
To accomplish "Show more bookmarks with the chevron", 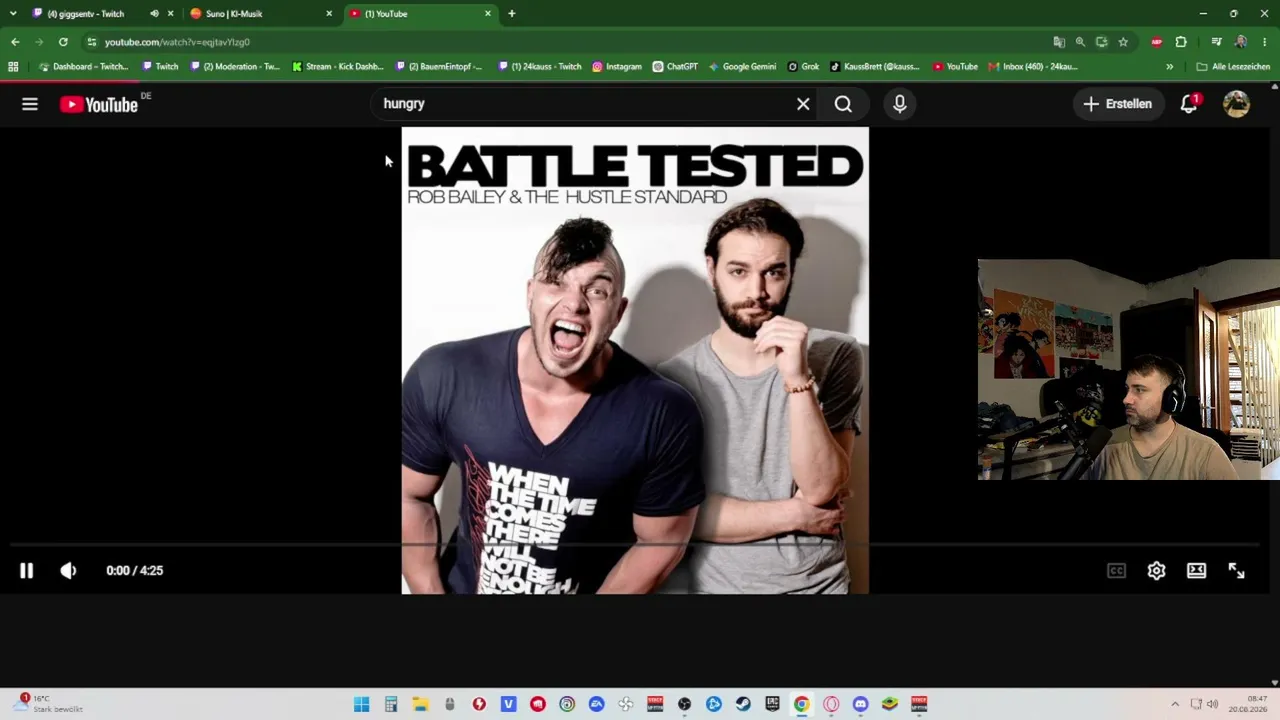I will (x=1170, y=67).
